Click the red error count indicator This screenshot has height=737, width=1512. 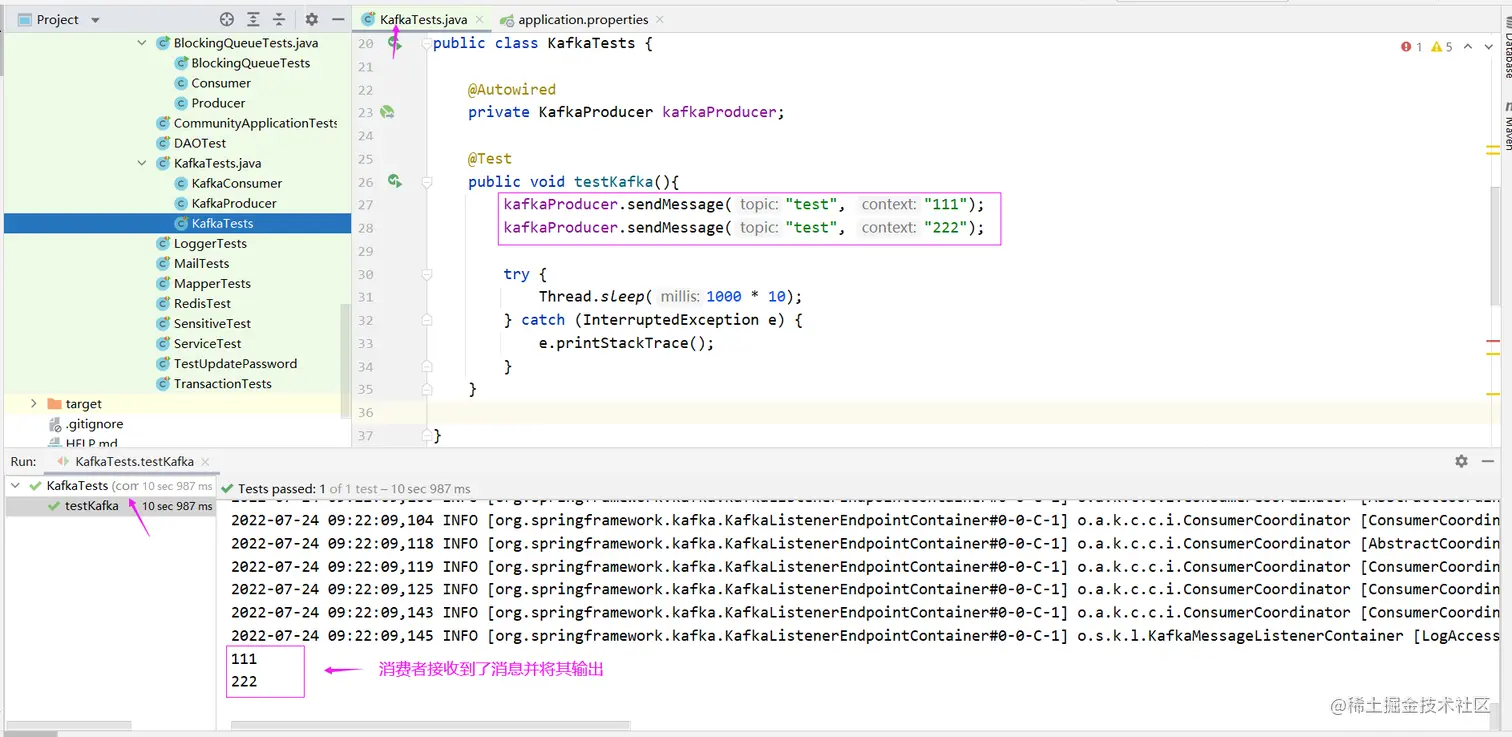(1412, 46)
